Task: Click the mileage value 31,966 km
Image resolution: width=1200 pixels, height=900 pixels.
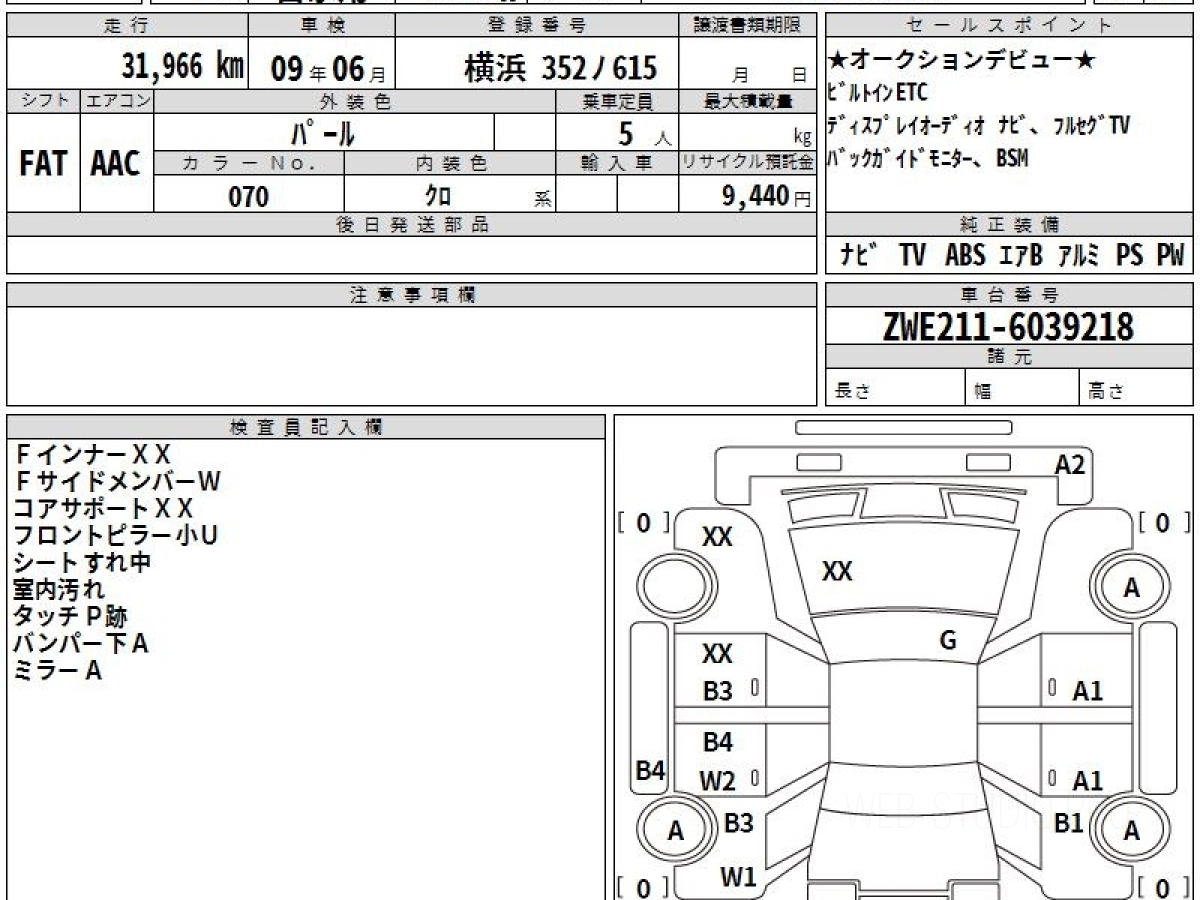Action: pos(183,67)
